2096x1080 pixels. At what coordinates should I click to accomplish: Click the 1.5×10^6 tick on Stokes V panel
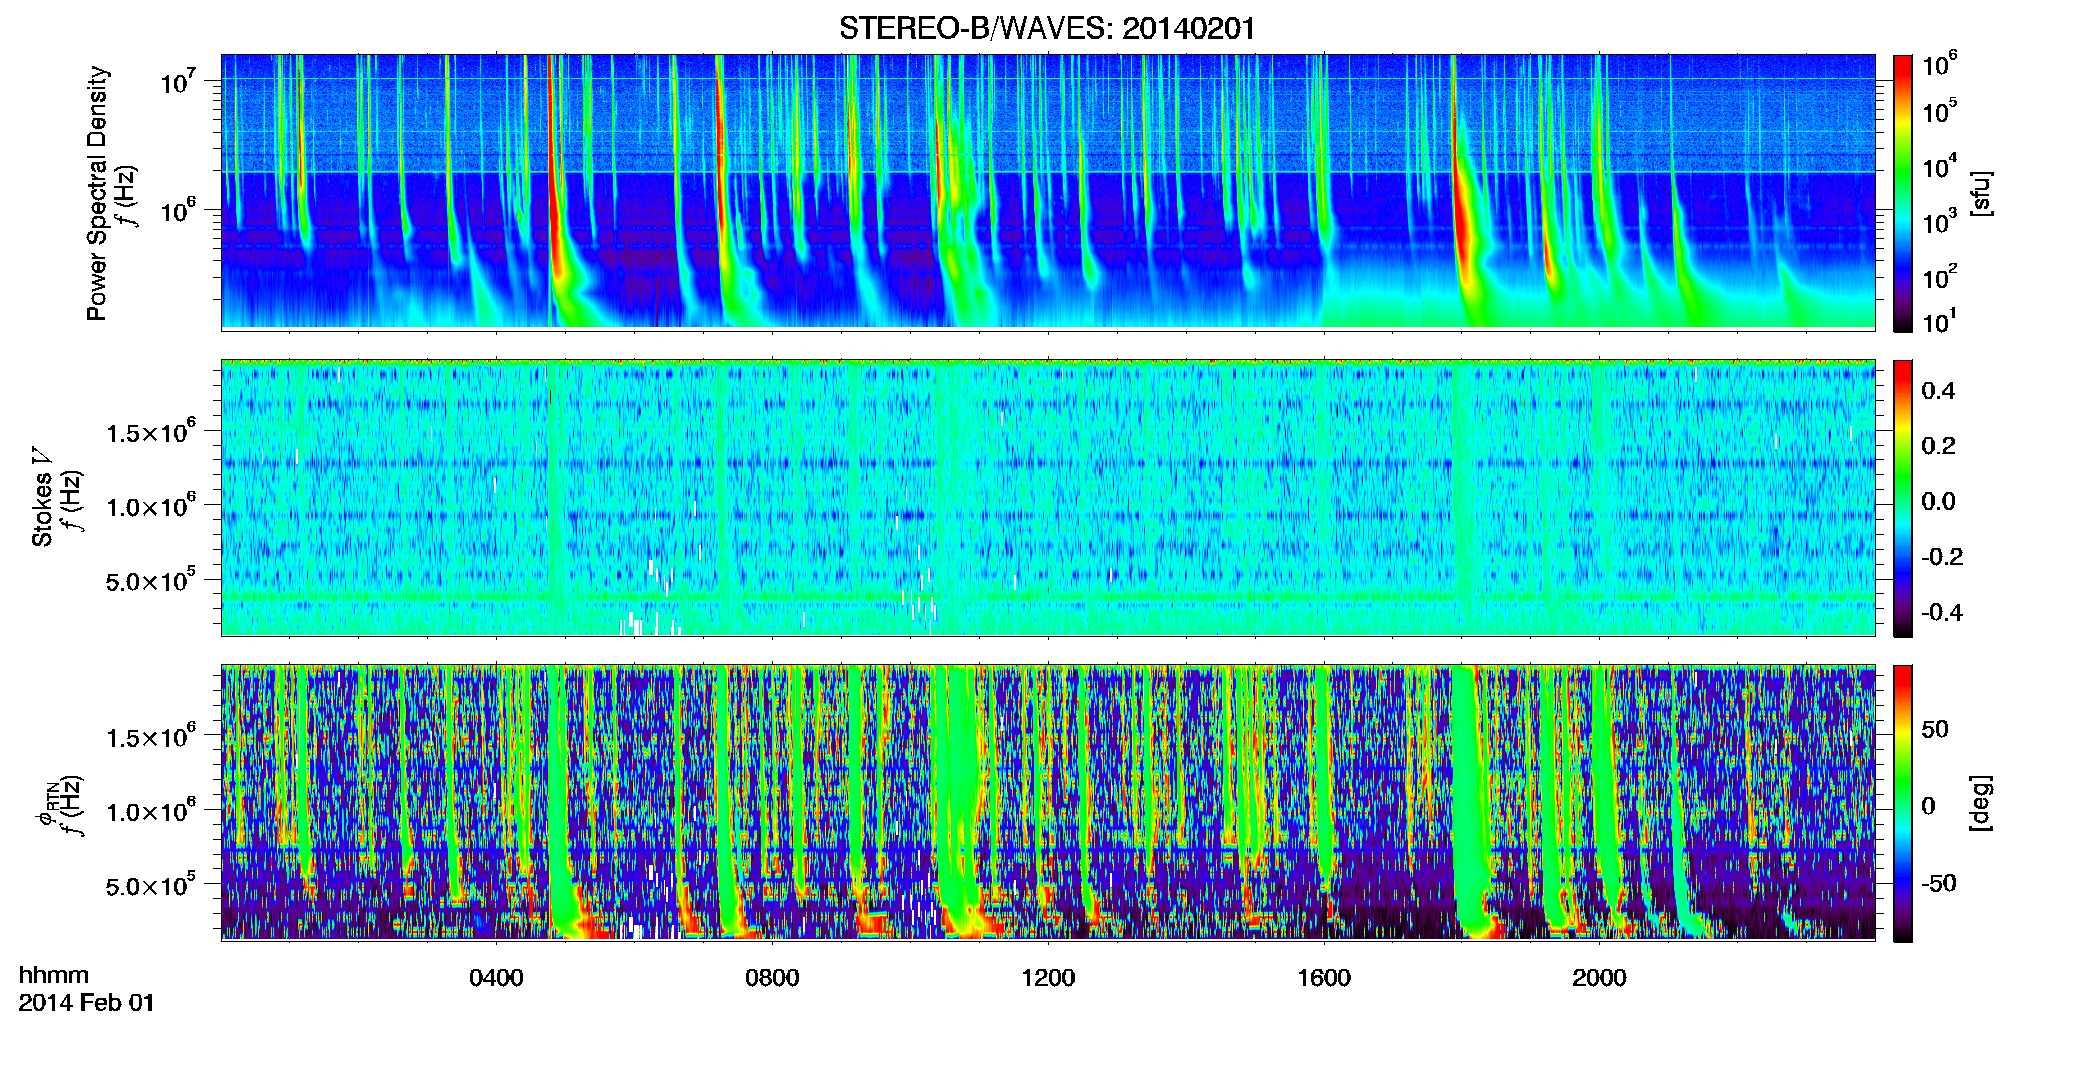click(x=151, y=431)
